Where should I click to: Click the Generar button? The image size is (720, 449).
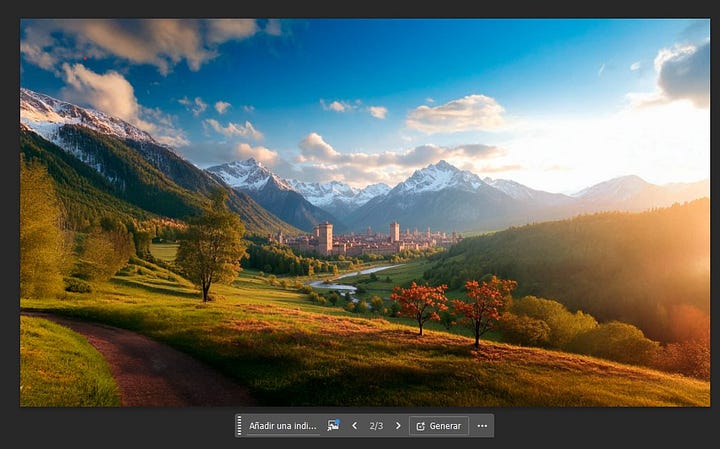point(439,426)
